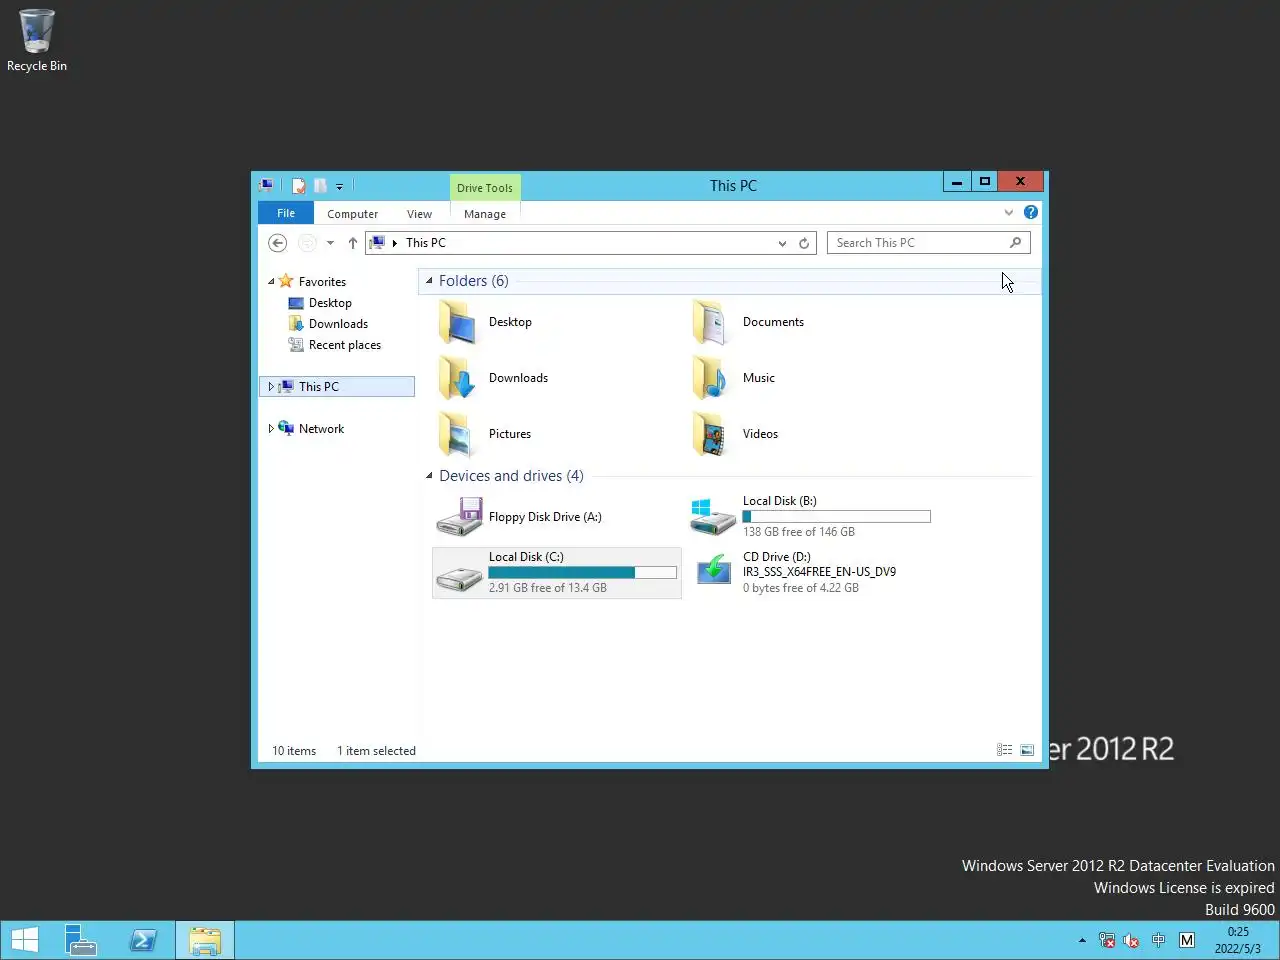
Task: Collapse the Folders (6) group
Action: (x=429, y=281)
